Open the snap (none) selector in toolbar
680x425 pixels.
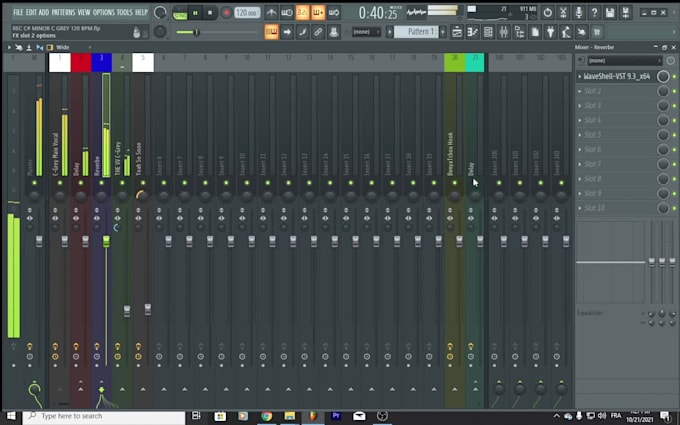pyautogui.click(x=366, y=32)
